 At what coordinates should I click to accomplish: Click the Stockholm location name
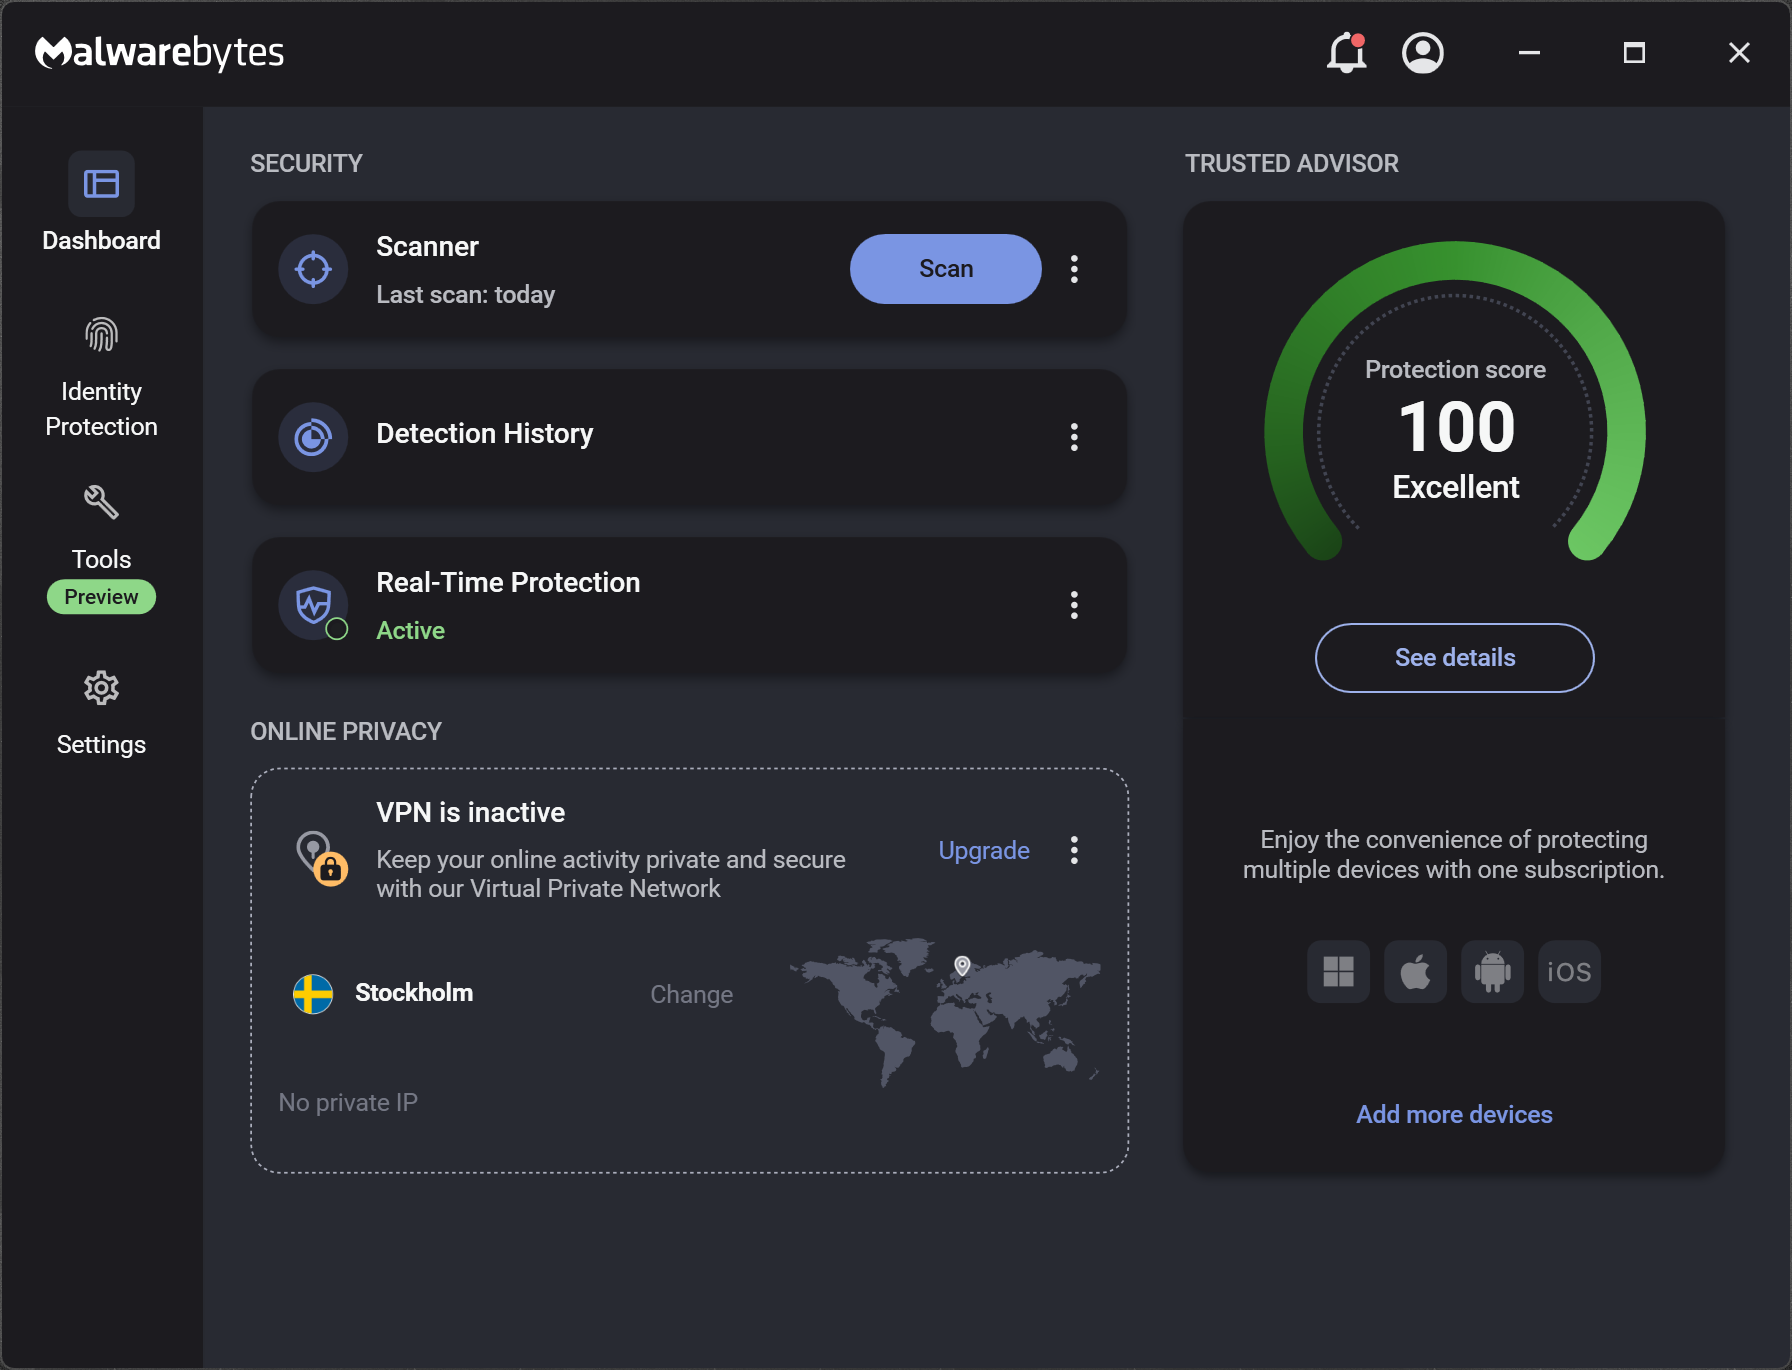414,993
